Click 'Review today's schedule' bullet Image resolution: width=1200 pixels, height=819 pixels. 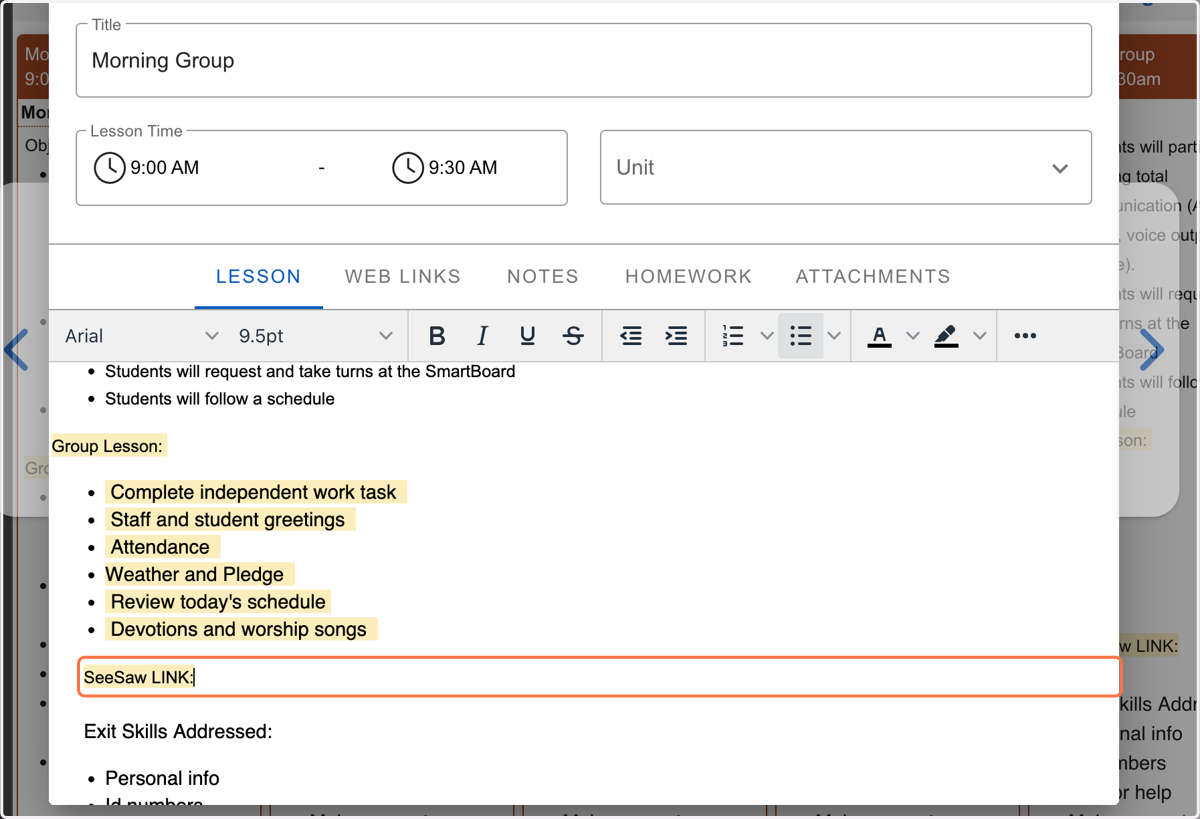click(218, 602)
